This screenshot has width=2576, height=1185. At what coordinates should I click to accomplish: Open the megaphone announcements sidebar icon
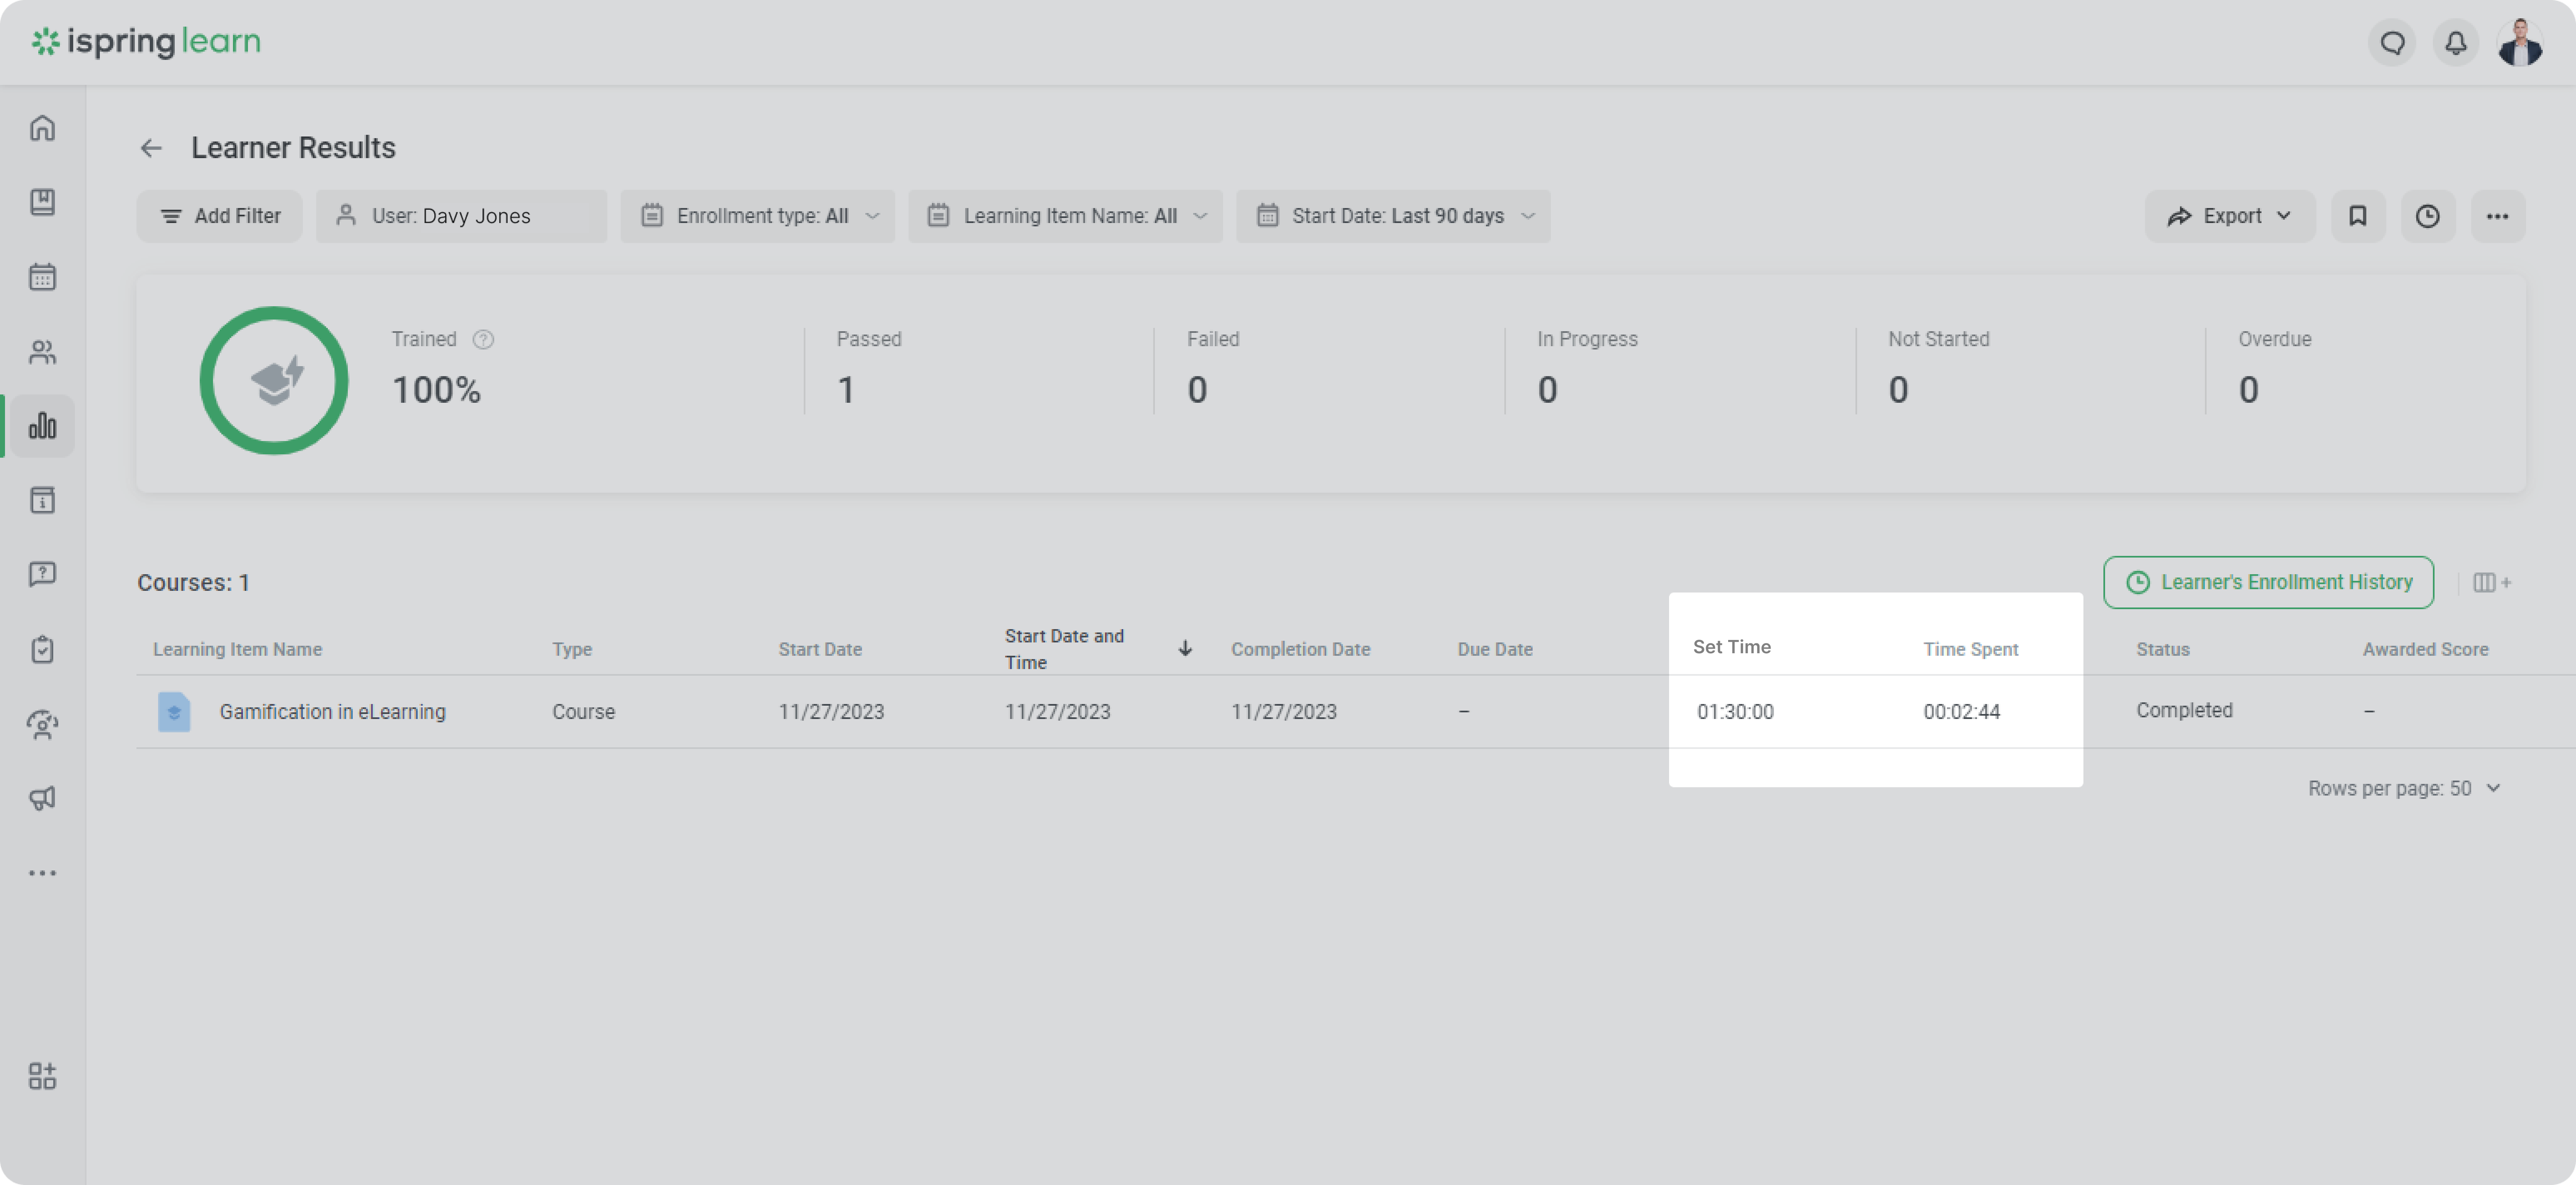[x=42, y=798]
